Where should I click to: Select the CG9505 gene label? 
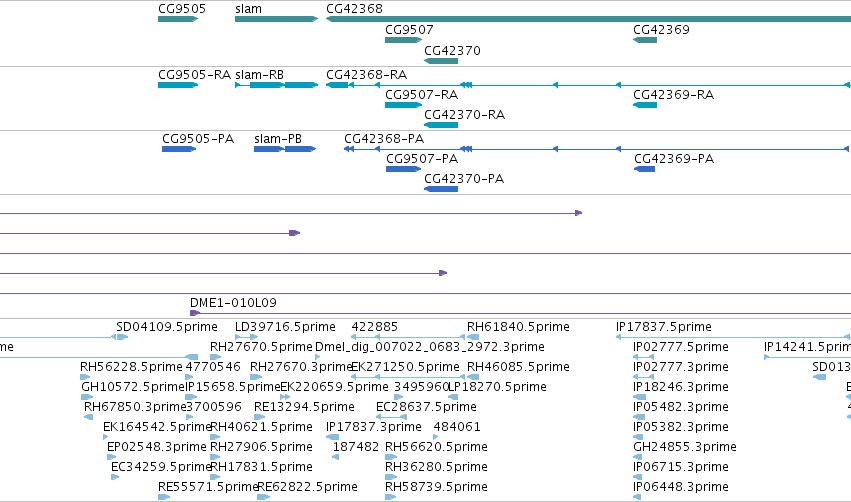pyautogui.click(x=182, y=9)
